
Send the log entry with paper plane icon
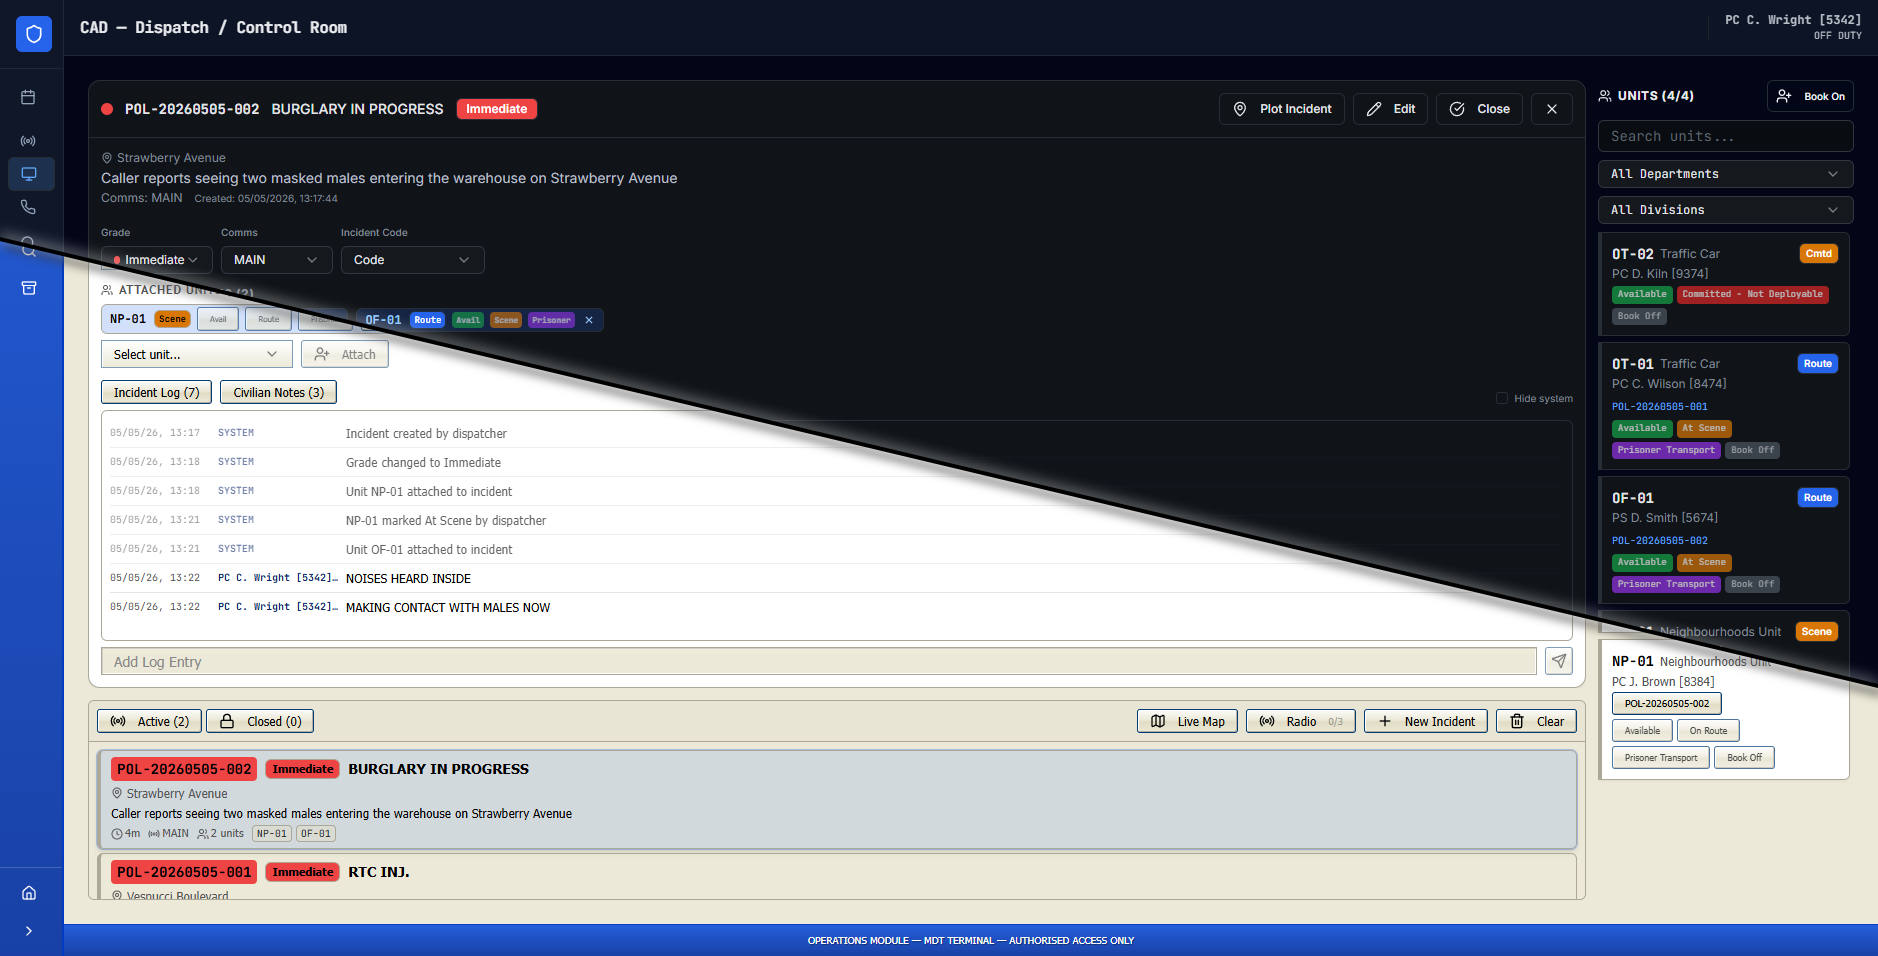coord(1559,661)
